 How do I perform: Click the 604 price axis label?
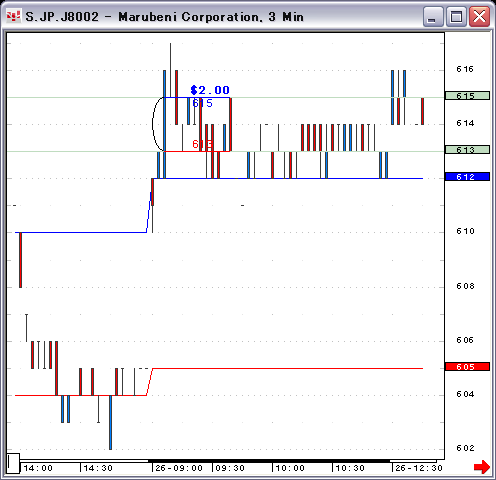(x=465, y=394)
